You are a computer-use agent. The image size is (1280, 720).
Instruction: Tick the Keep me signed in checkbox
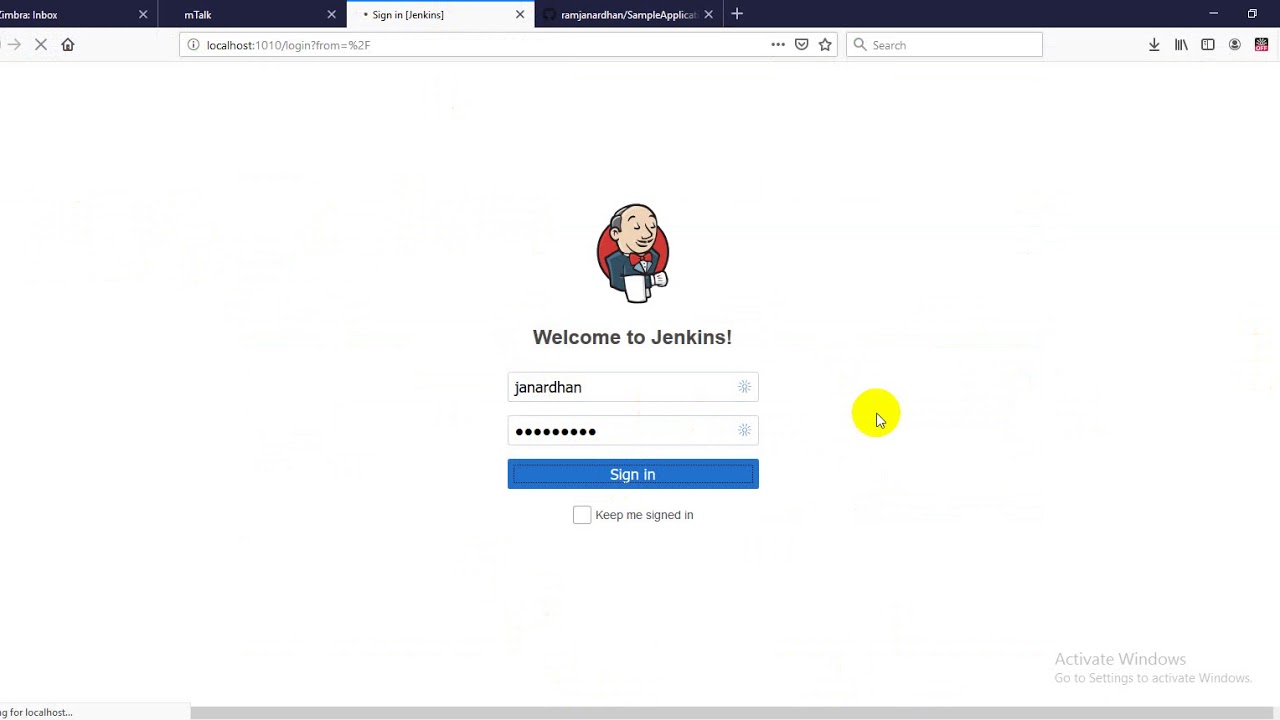click(582, 515)
